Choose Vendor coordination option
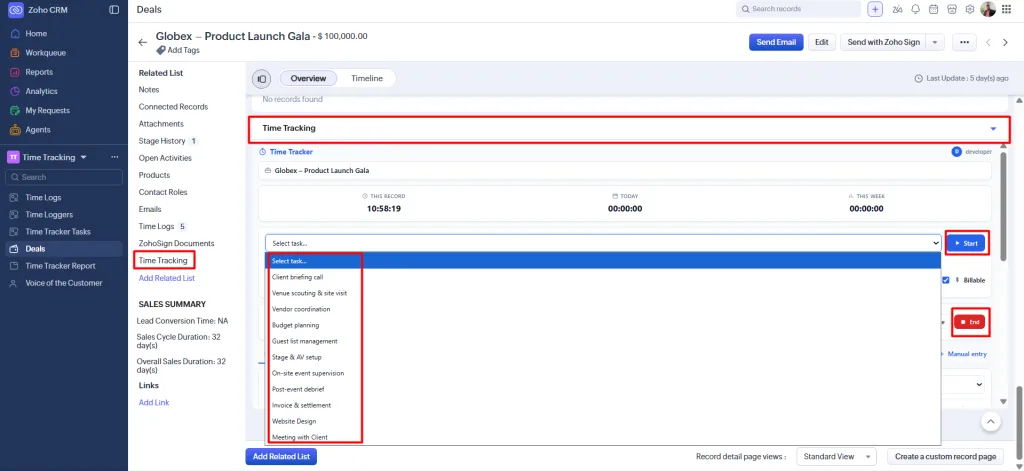The width and height of the screenshot is (1024, 471). tap(301, 309)
